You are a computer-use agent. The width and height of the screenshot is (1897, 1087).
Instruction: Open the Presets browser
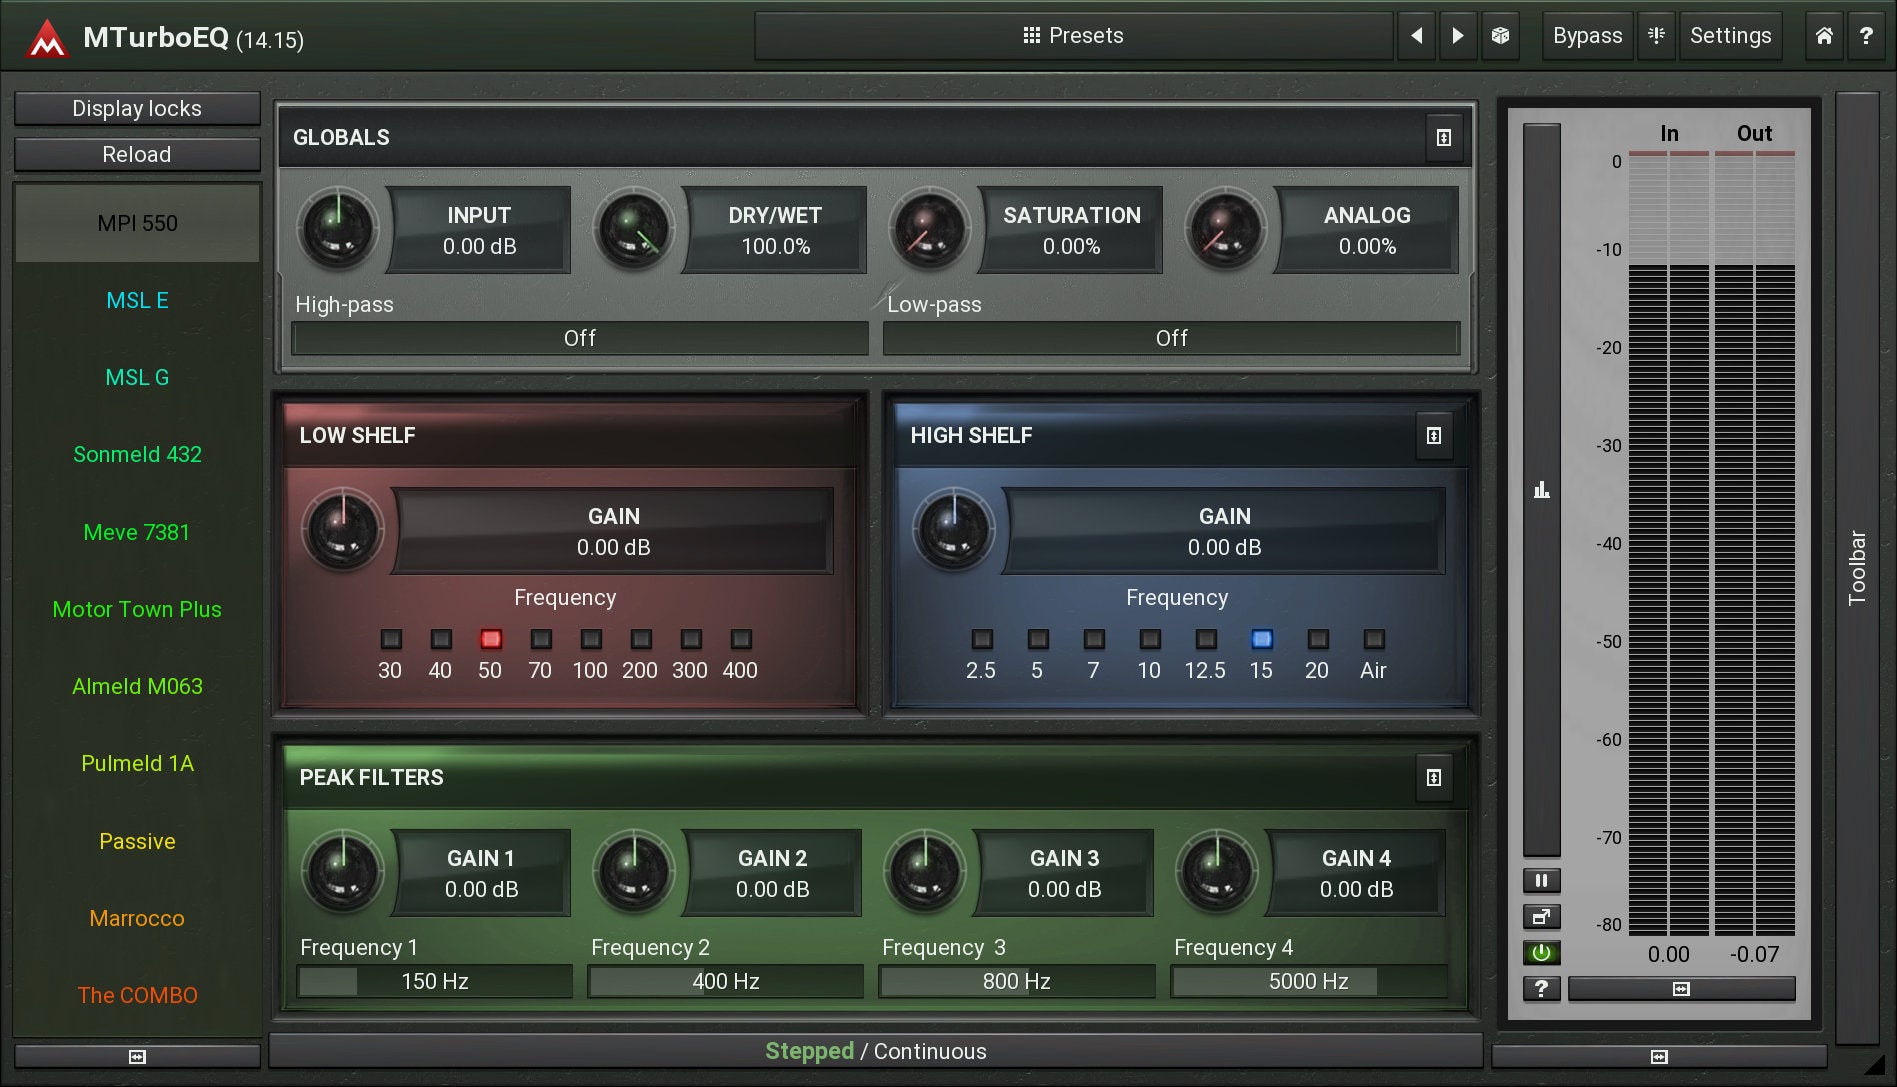tap(1073, 36)
